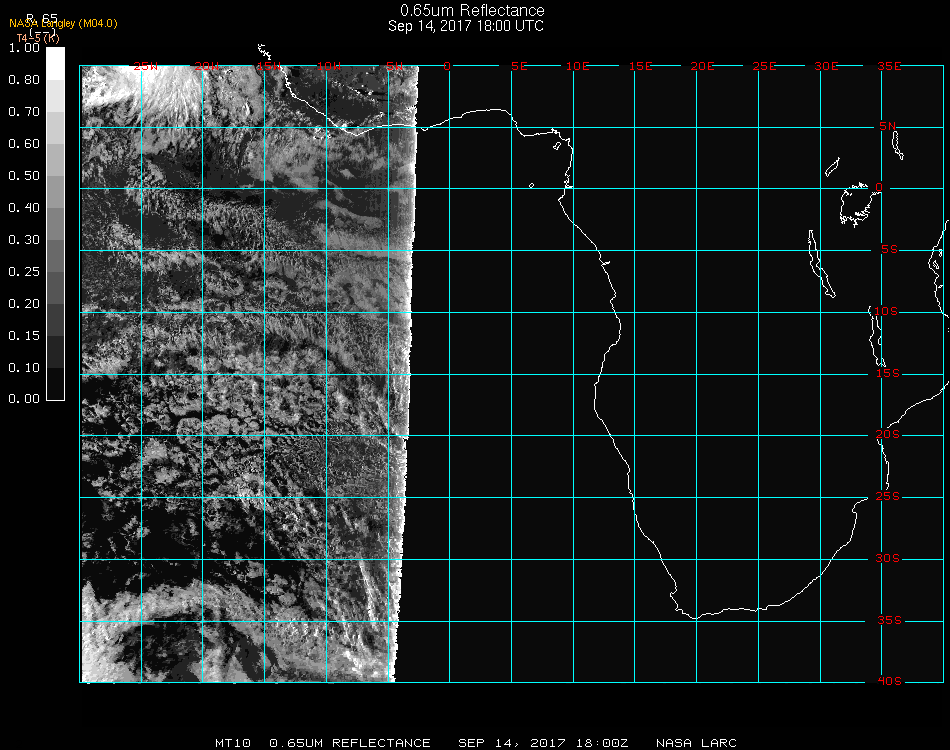This screenshot has height=750, width=950.
Task: Click the 20S latitude label
Action: pyautogui.click(x=888, y=435)
